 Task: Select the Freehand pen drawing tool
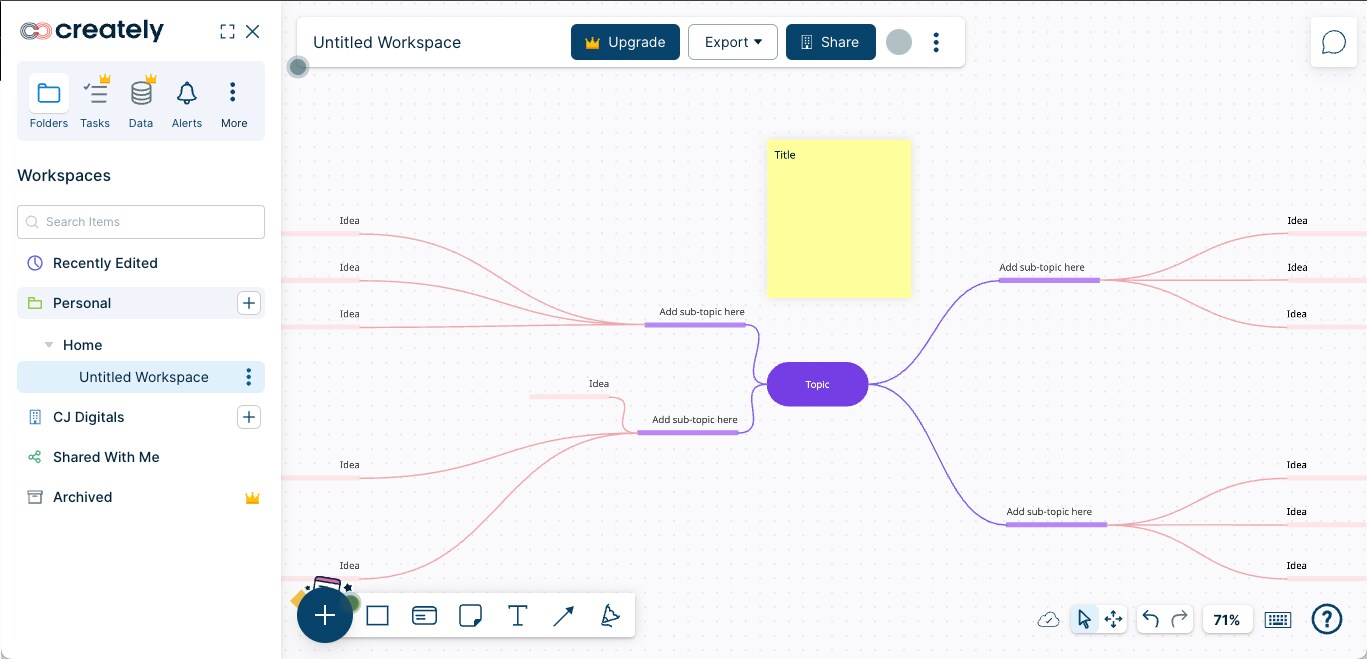click(610, 616)
